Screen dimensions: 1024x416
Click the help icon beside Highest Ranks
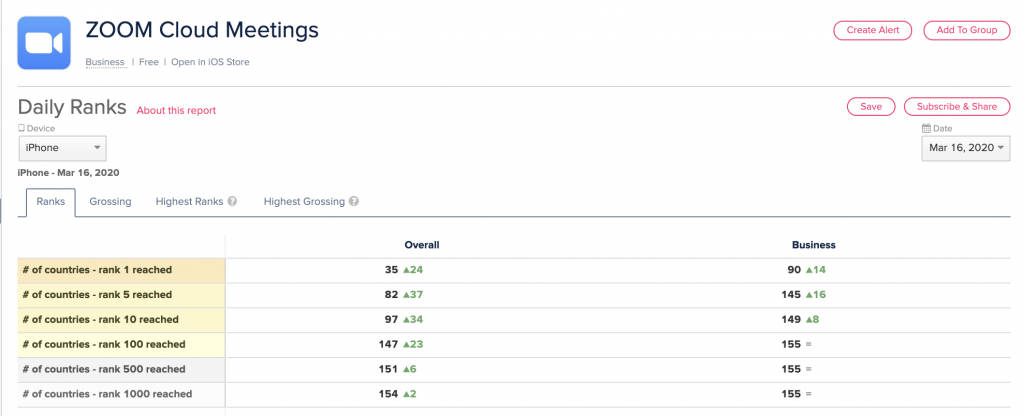click(x=232, y=202)
